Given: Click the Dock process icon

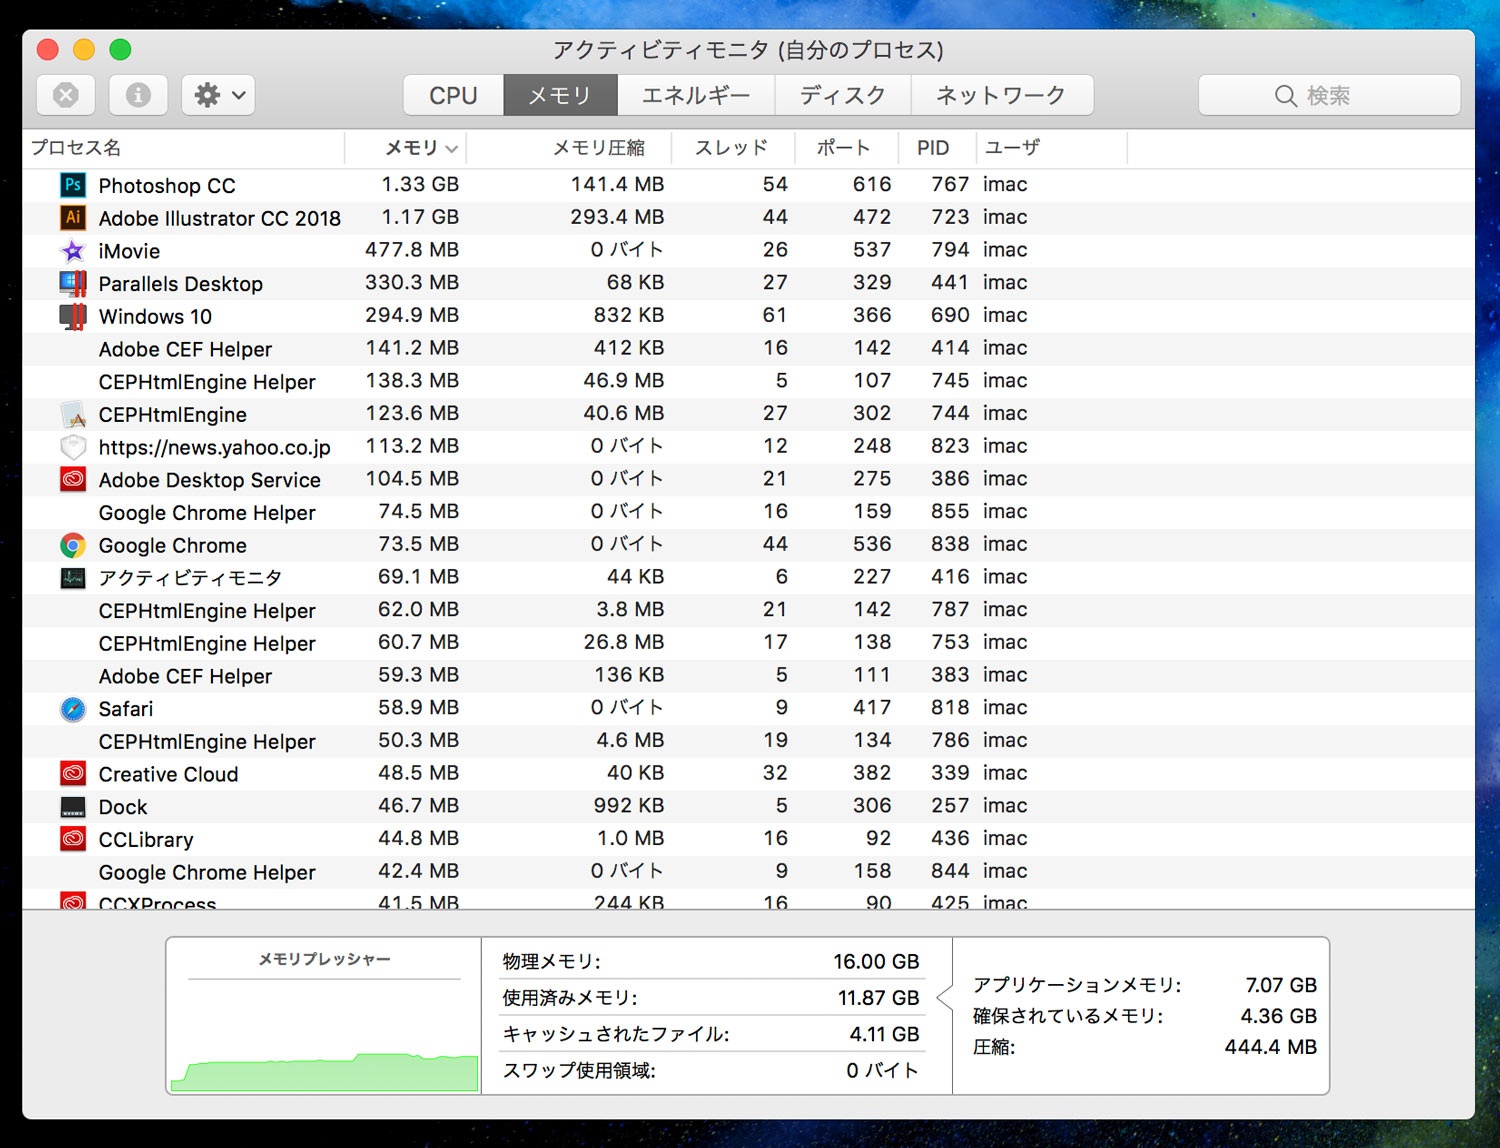Looking at the screenshot, I should point(73,807).
